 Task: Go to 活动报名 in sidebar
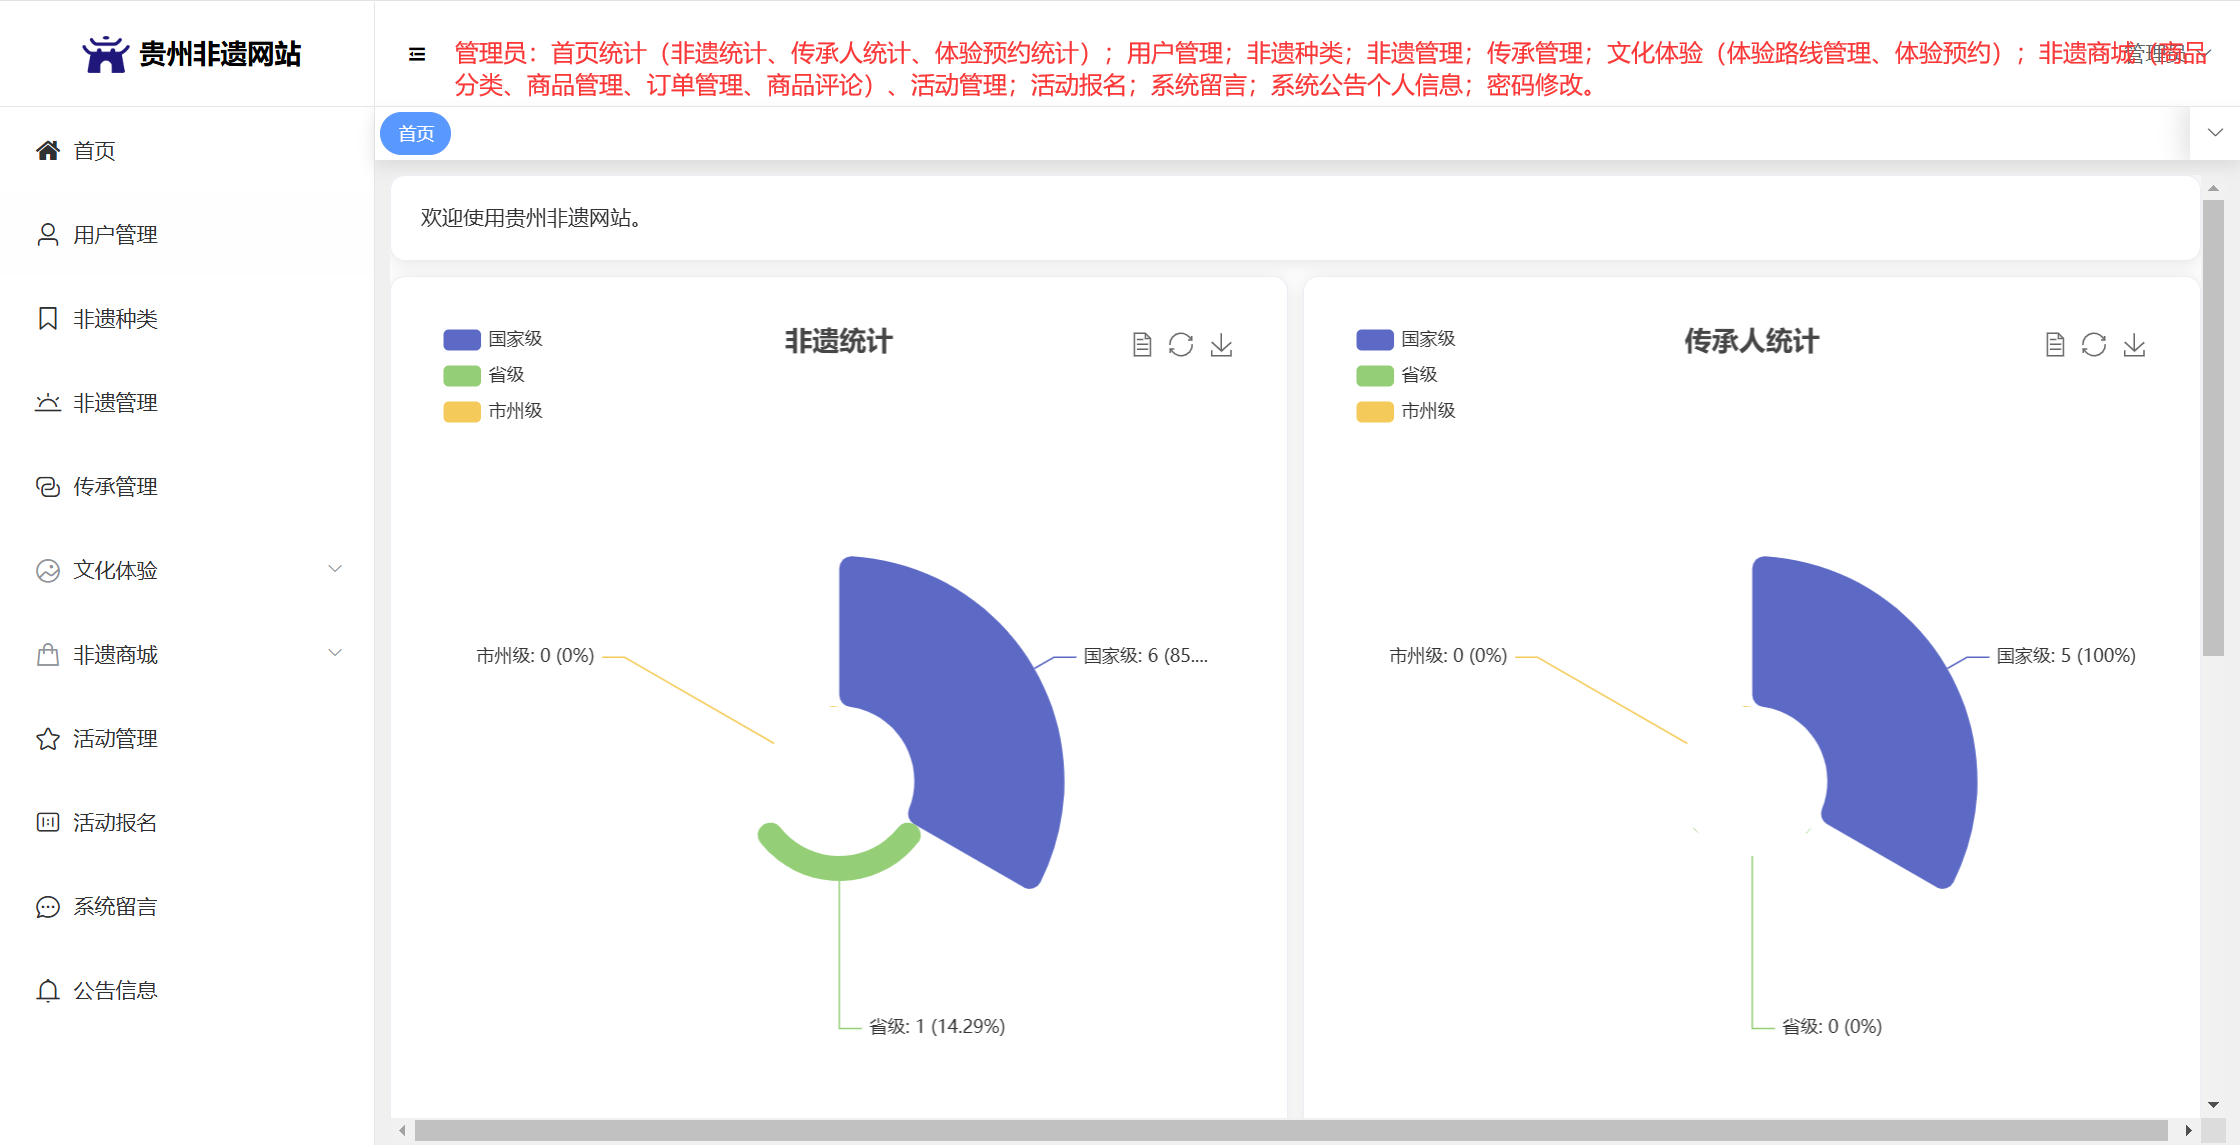(x=115, y=822)
